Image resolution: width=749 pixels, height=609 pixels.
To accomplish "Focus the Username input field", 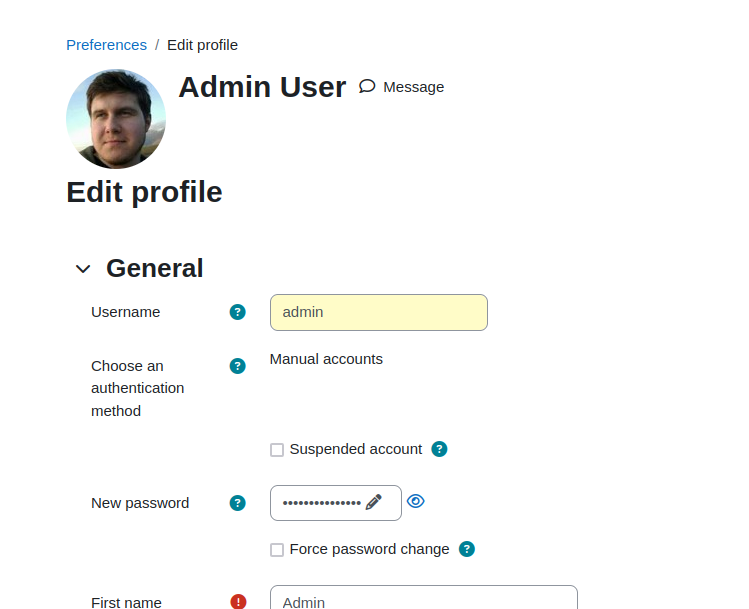I will click(379, 312).
